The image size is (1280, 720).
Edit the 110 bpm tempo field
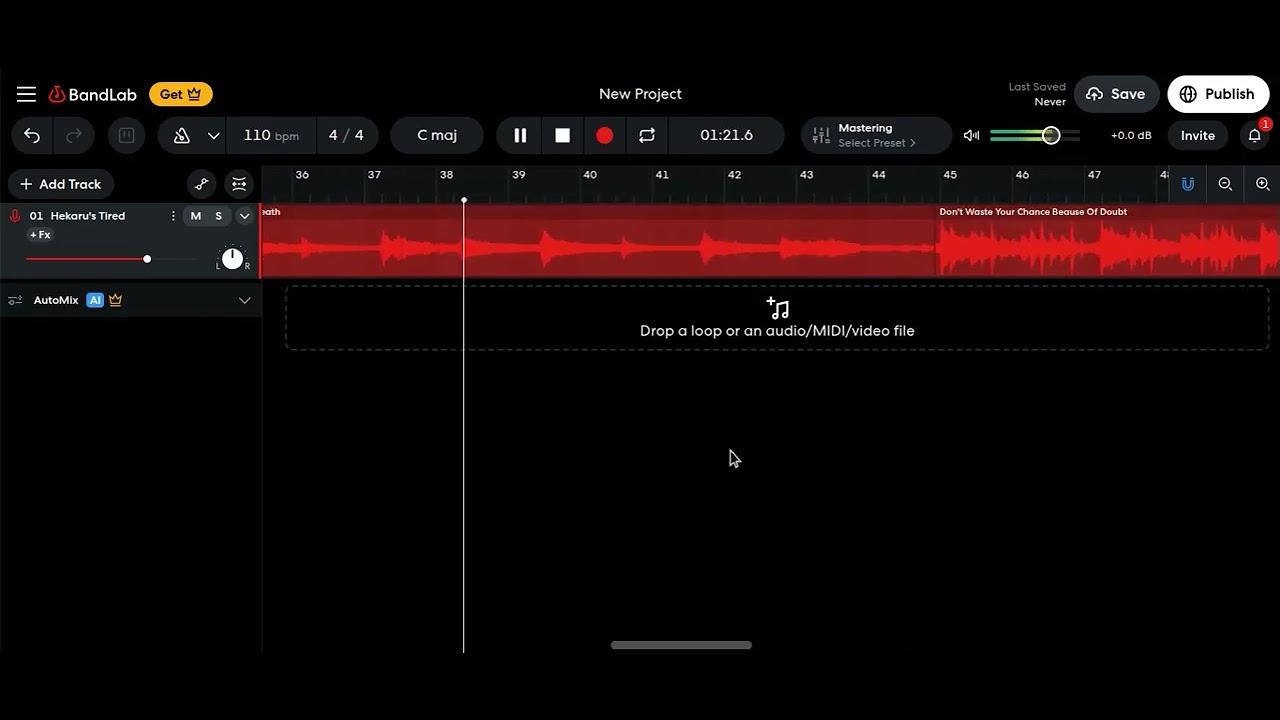click(x=271, y=135)
